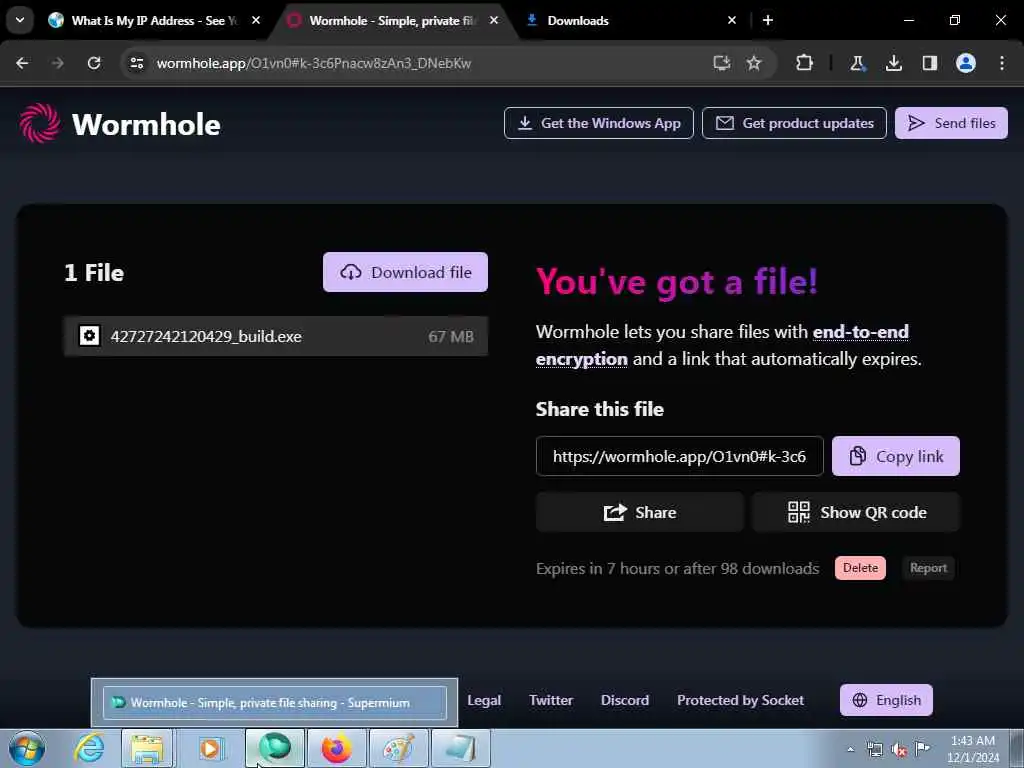This screenshot has height=768, width=1024.
Task: Click the Supermium browser taskbar icon
Action: 274,748
